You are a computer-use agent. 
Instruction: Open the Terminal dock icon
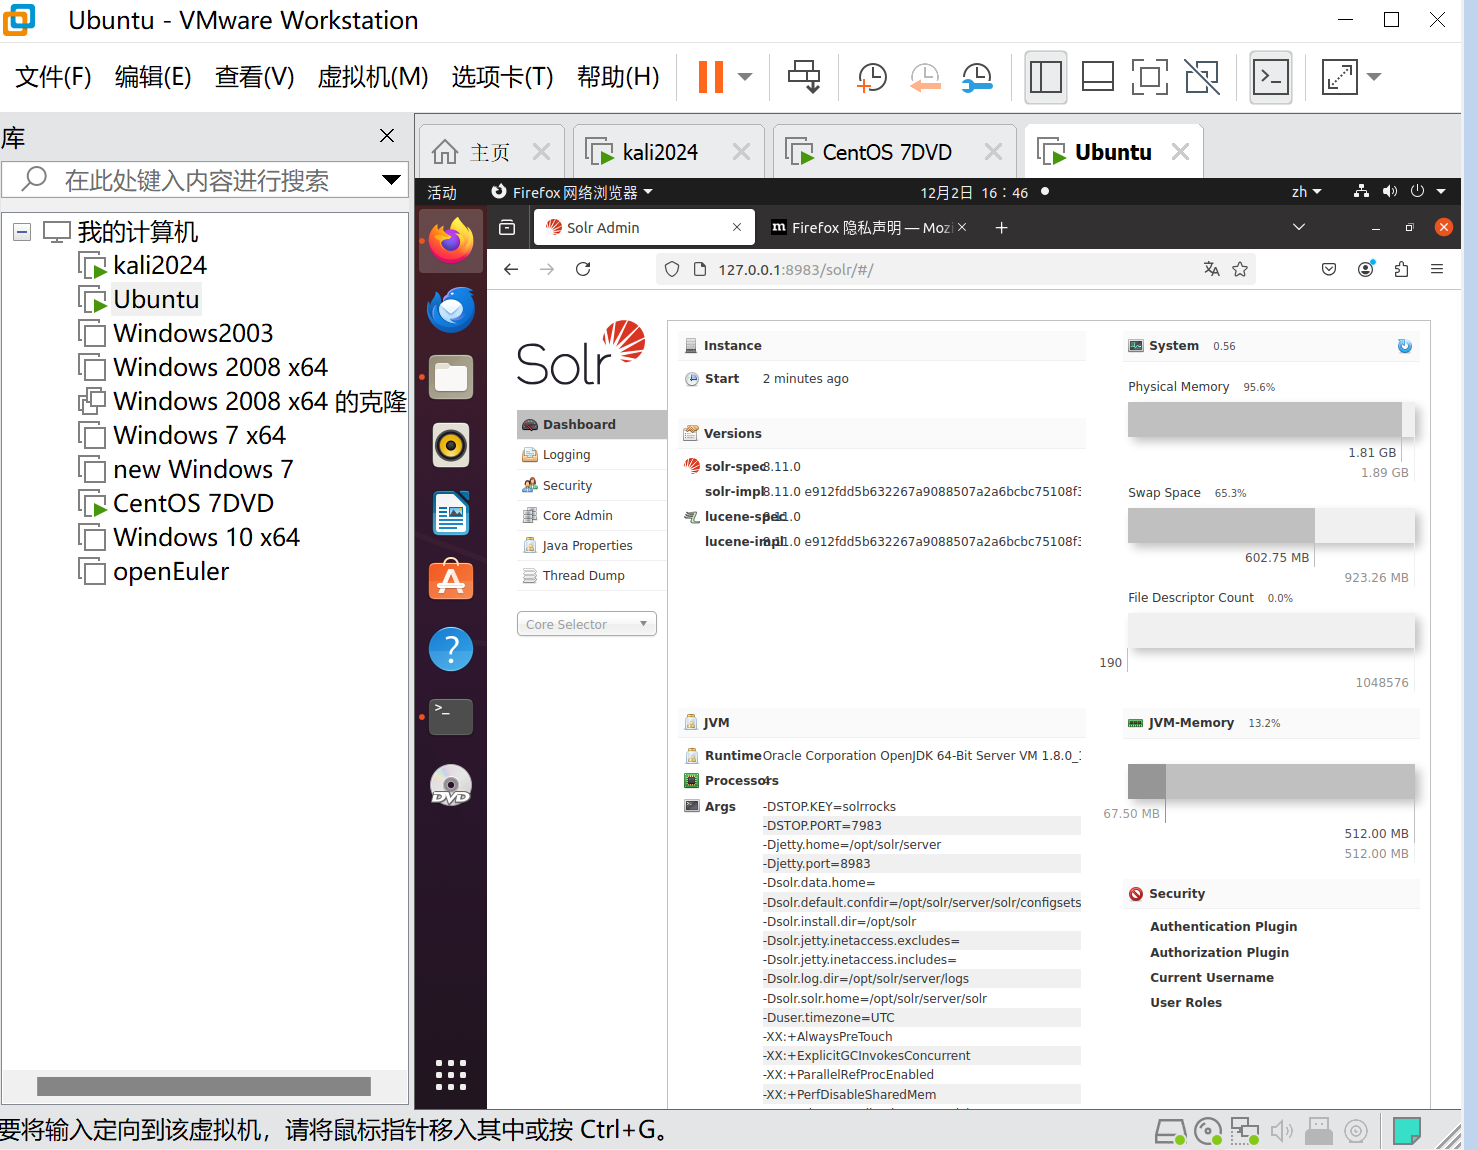(x=451, y=717)
